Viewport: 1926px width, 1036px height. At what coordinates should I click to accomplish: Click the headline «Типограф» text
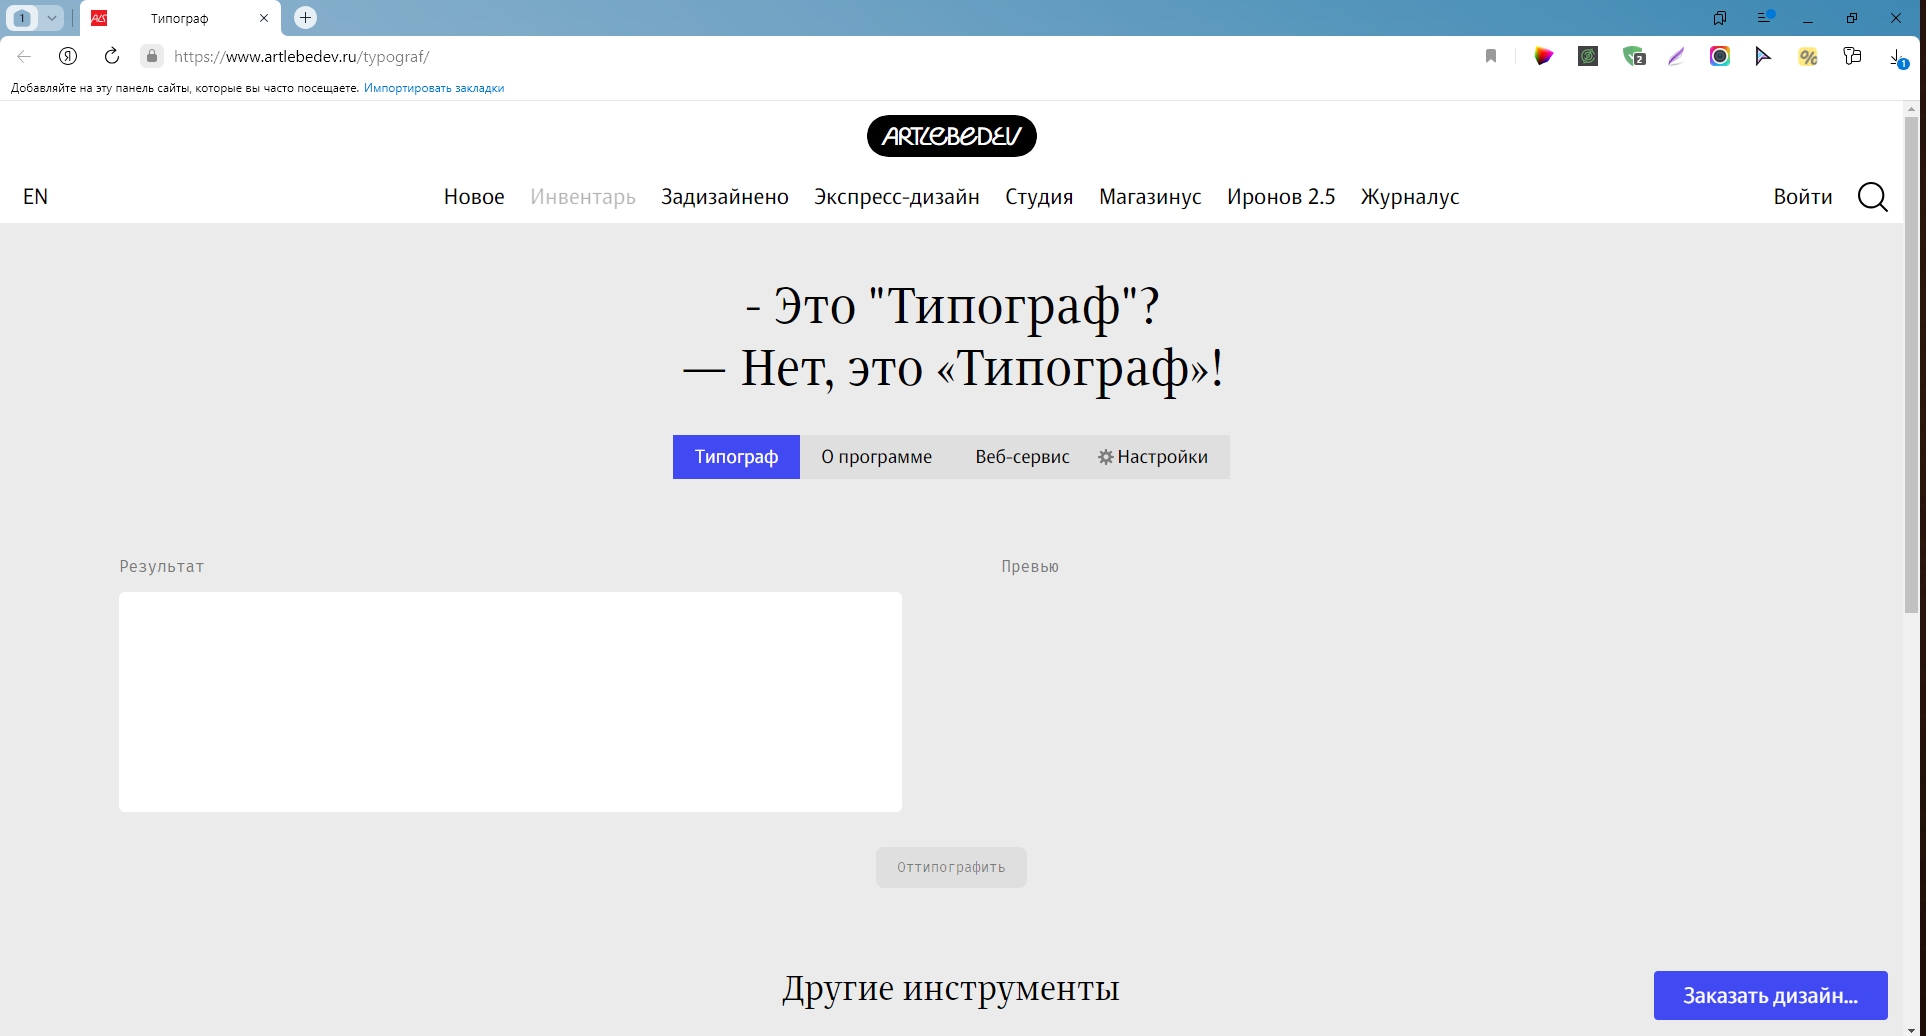1073,368
